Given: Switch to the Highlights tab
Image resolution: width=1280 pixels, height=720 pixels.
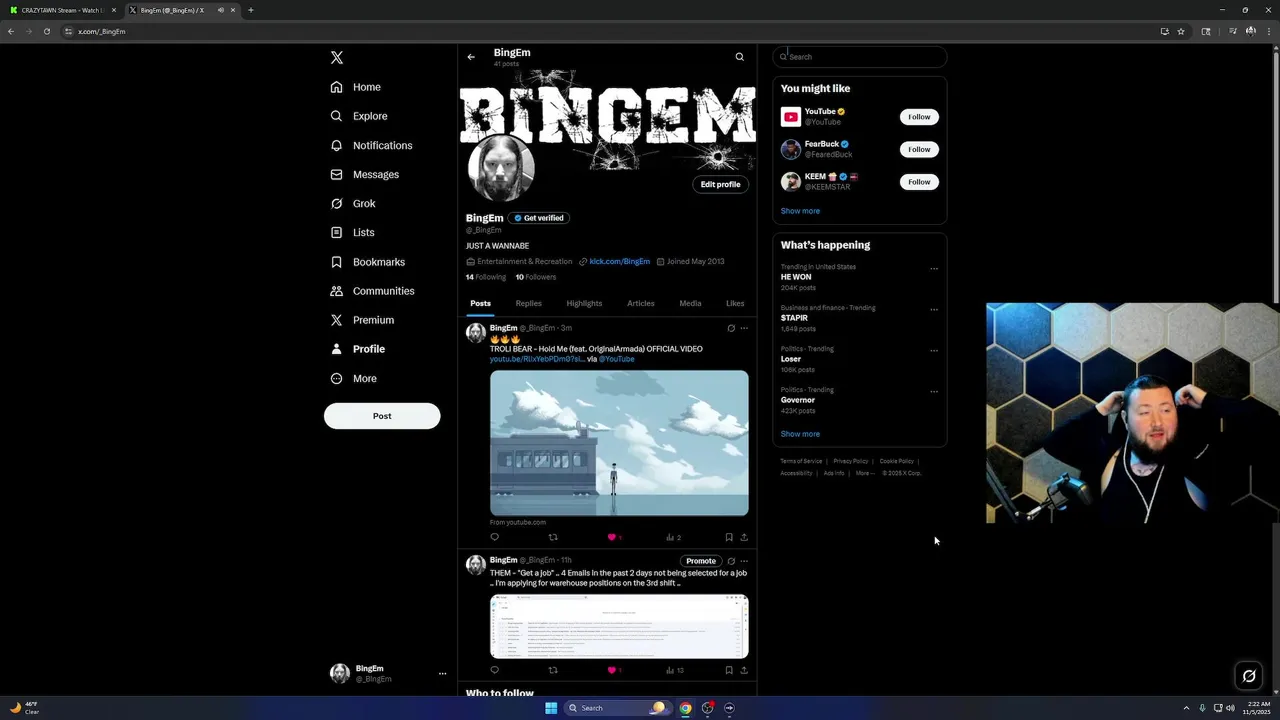Looking at the screenshot, I should pos(584,303).
